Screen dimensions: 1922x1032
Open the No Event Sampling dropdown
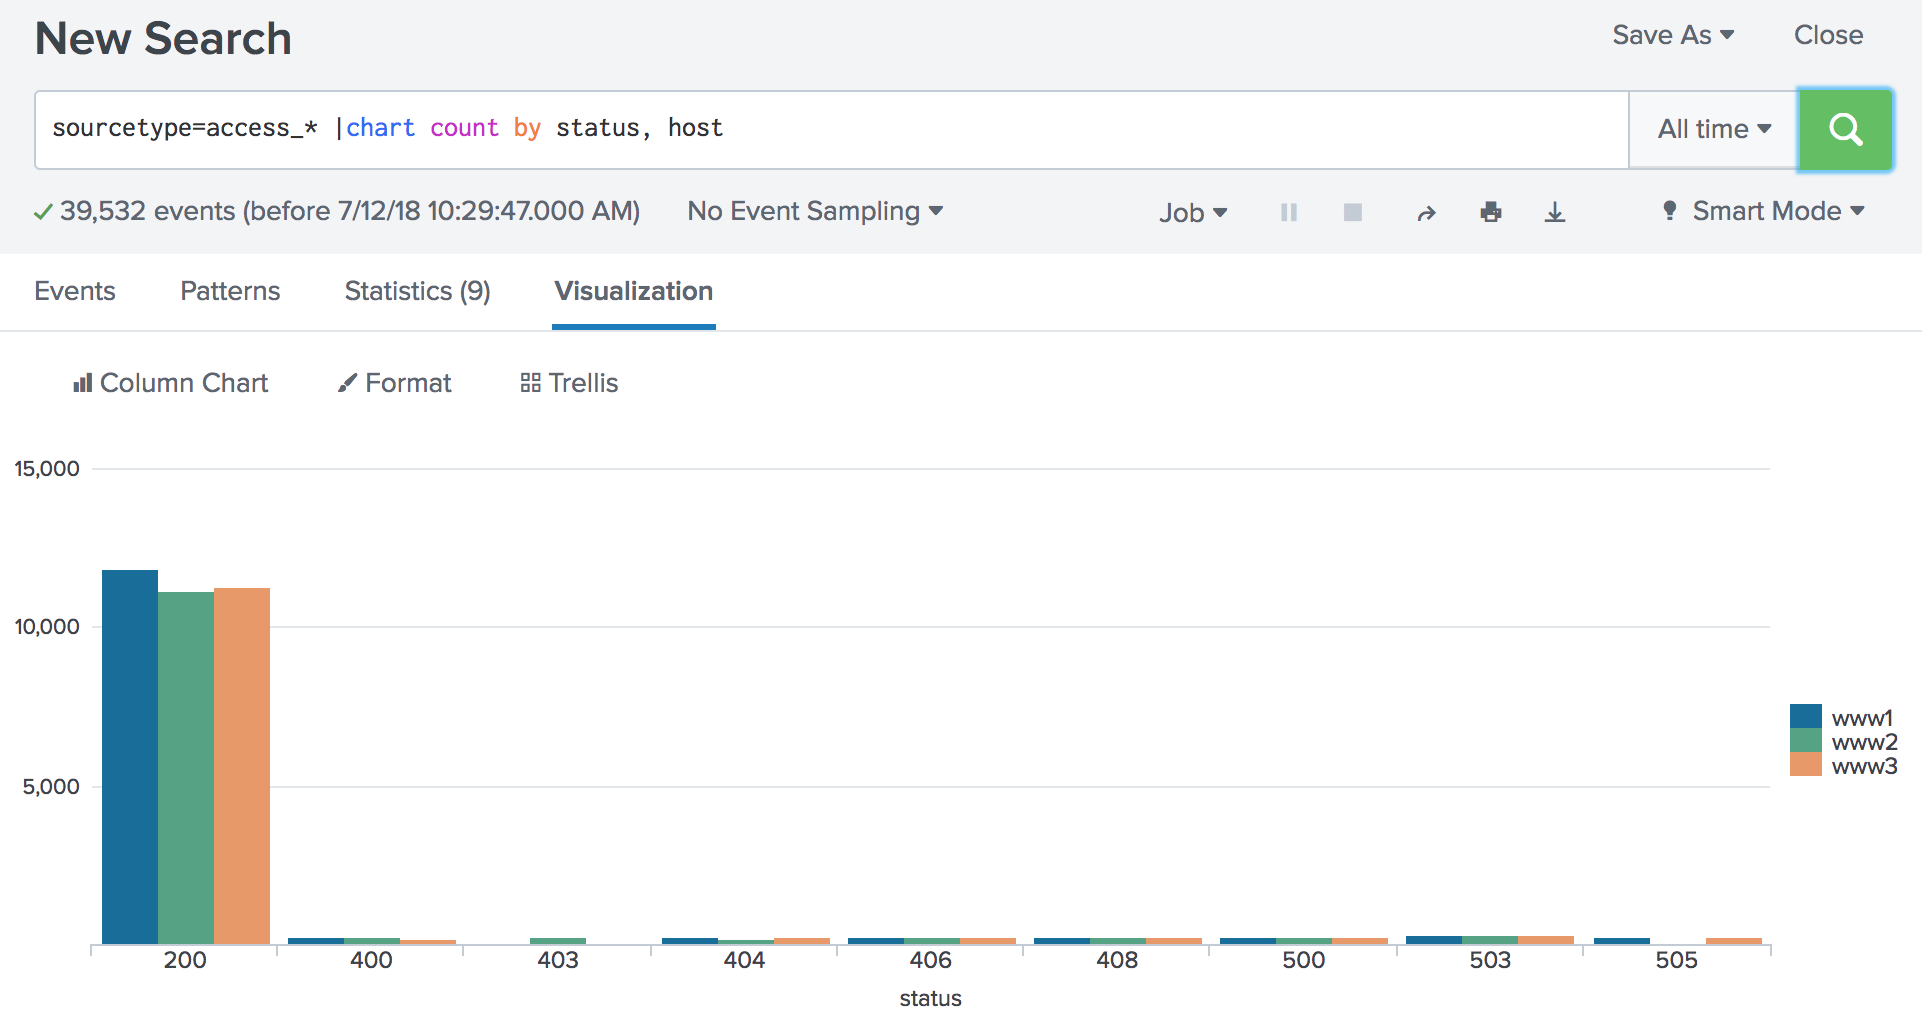click(814, 211)
